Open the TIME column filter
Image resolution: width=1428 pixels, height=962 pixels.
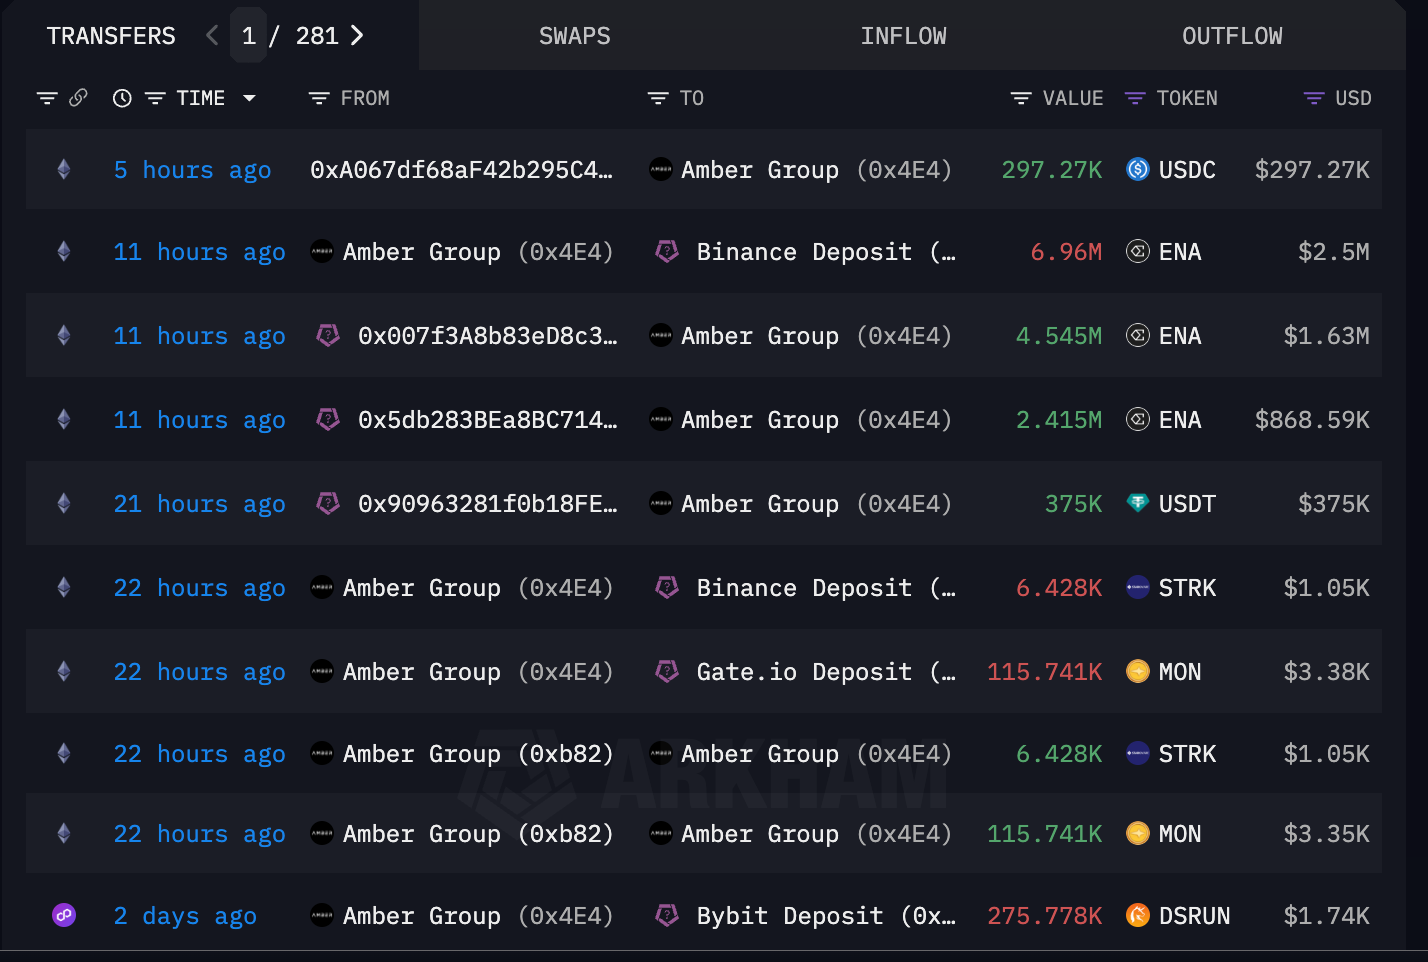155,98
